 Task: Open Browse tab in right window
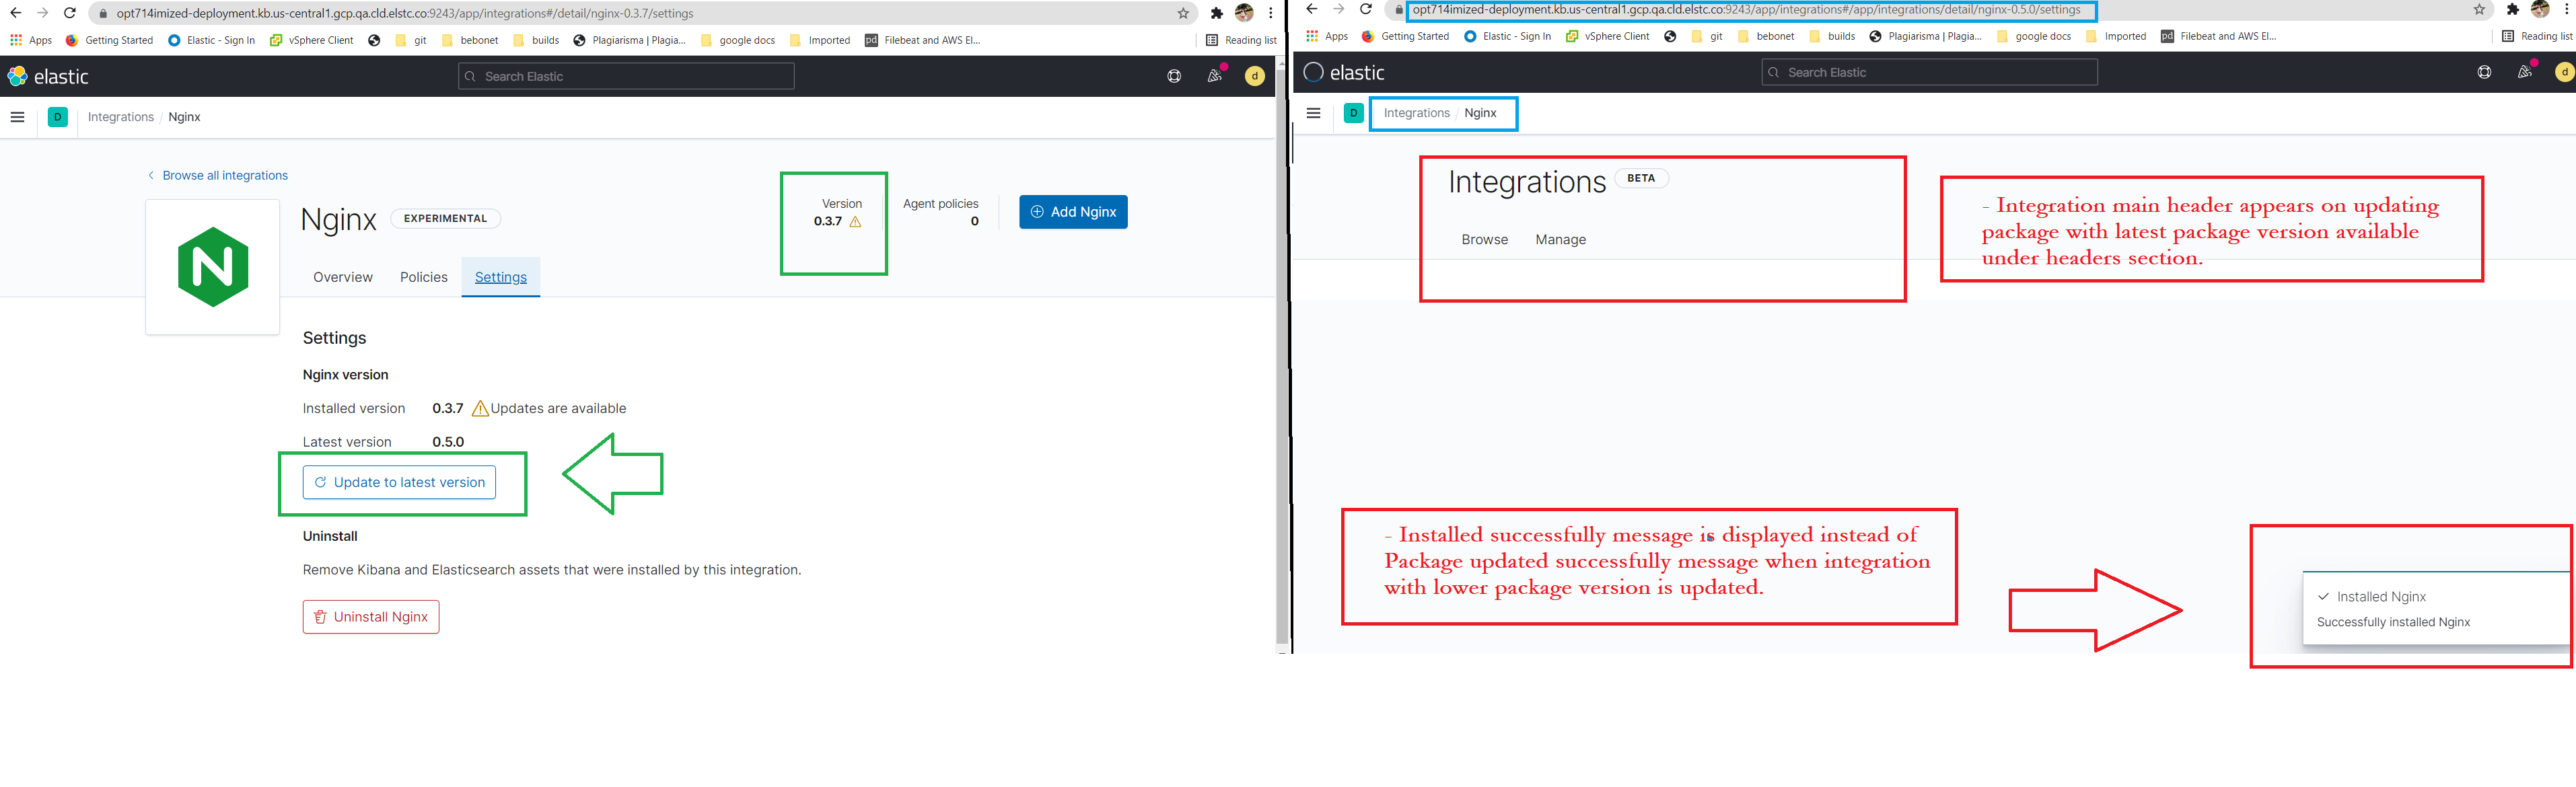pyautogui.click(x=1484, y=240)
